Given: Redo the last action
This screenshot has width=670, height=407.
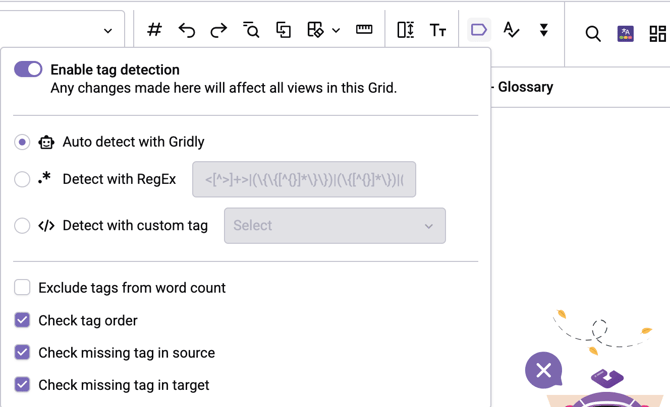Looking at the screenshot, I should click(x=218, y=30).
